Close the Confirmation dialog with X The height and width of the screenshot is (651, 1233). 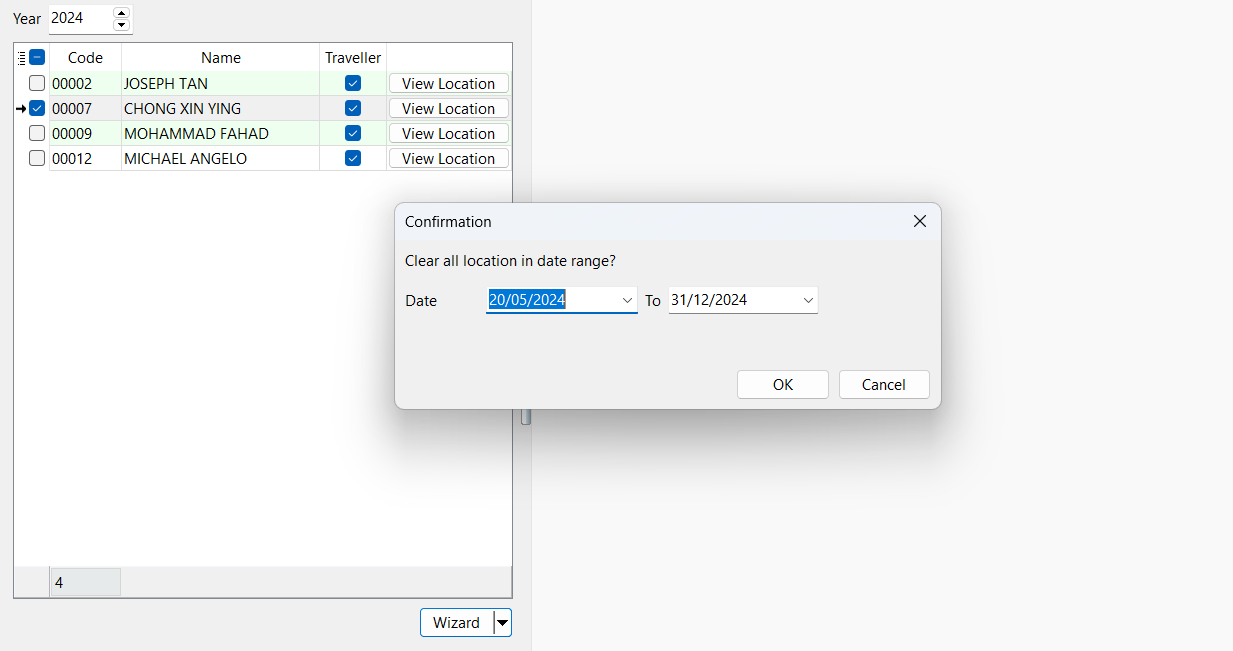point(920,221)
